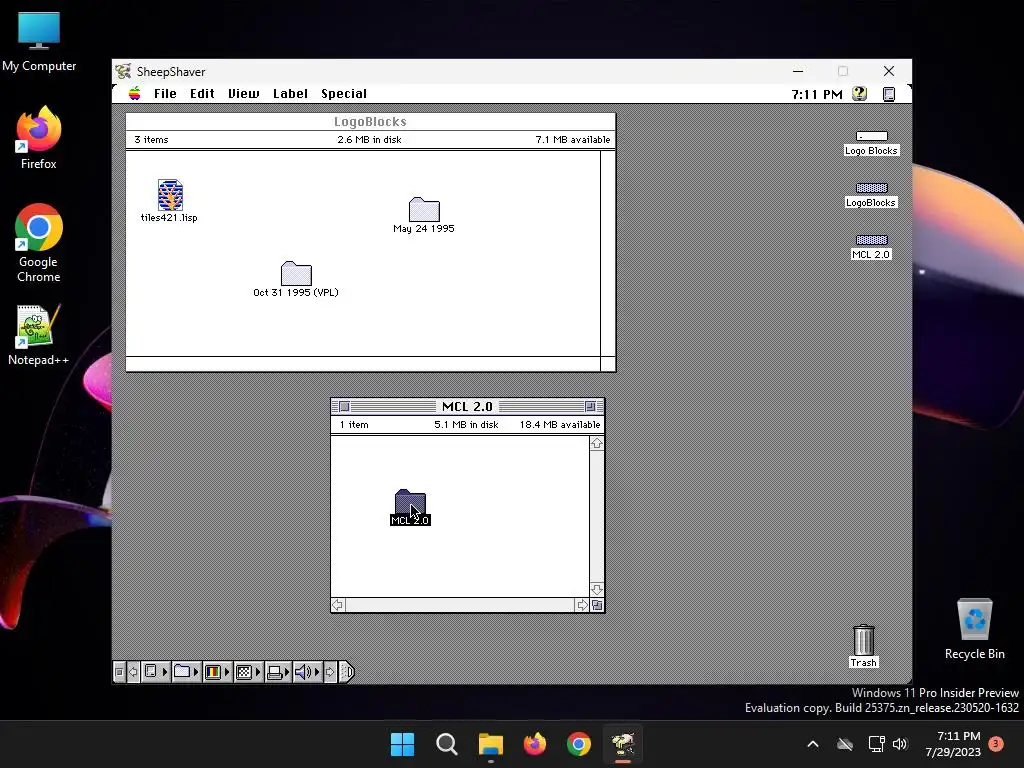The width and height of the screenshot is (1024, 768).
Task: Click '1 item' in MCL 2.0 window
Action: point(354,424)
